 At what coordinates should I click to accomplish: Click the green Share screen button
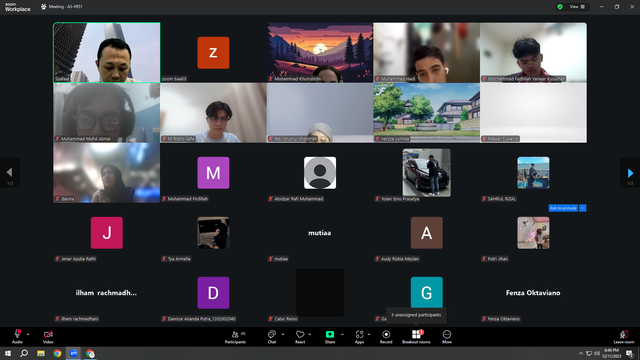330,334
